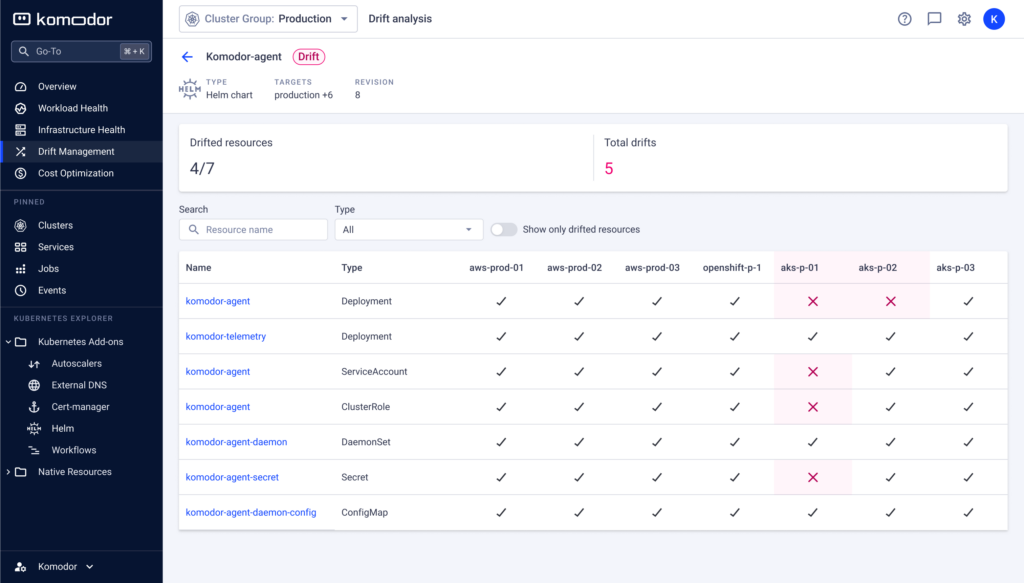Open the komodor-telemetry link
The height and width of the screenshot is (583, 1024).
point(225,336)
